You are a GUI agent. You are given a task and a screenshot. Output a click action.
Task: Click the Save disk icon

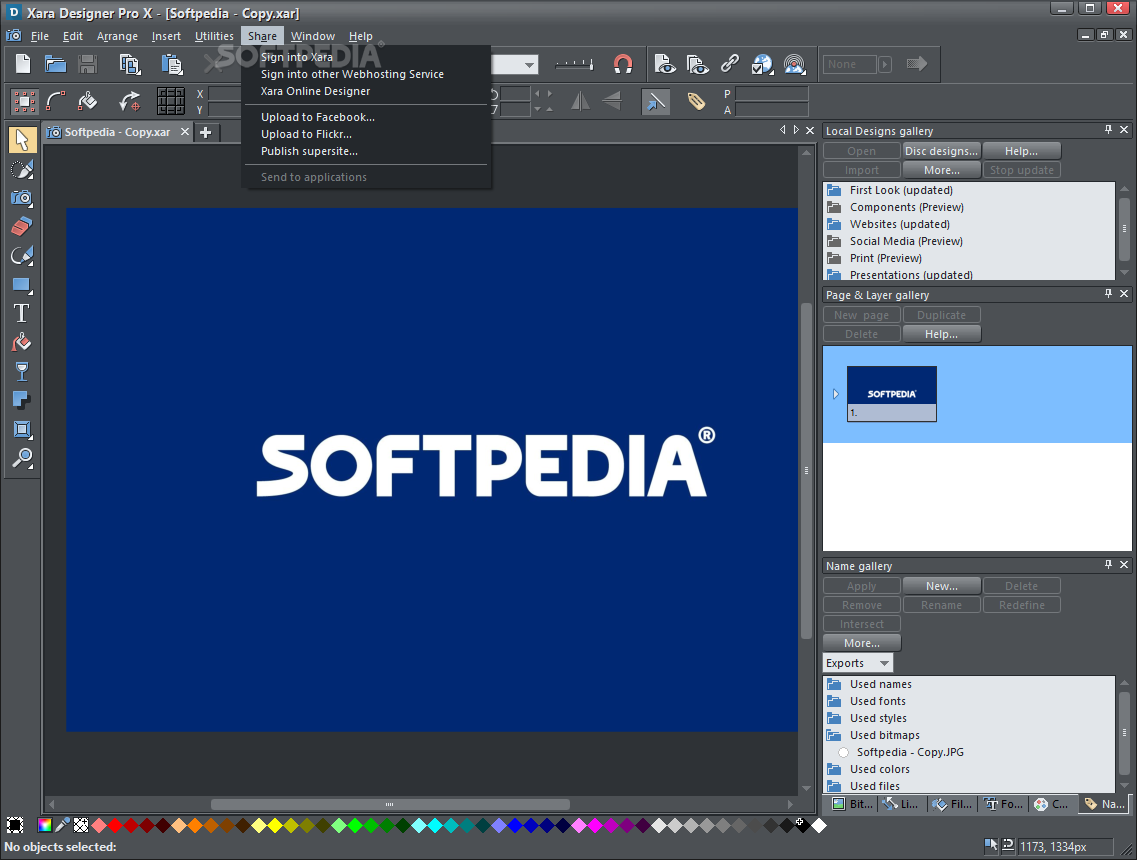pyautogui.click(x=88, y=64)
